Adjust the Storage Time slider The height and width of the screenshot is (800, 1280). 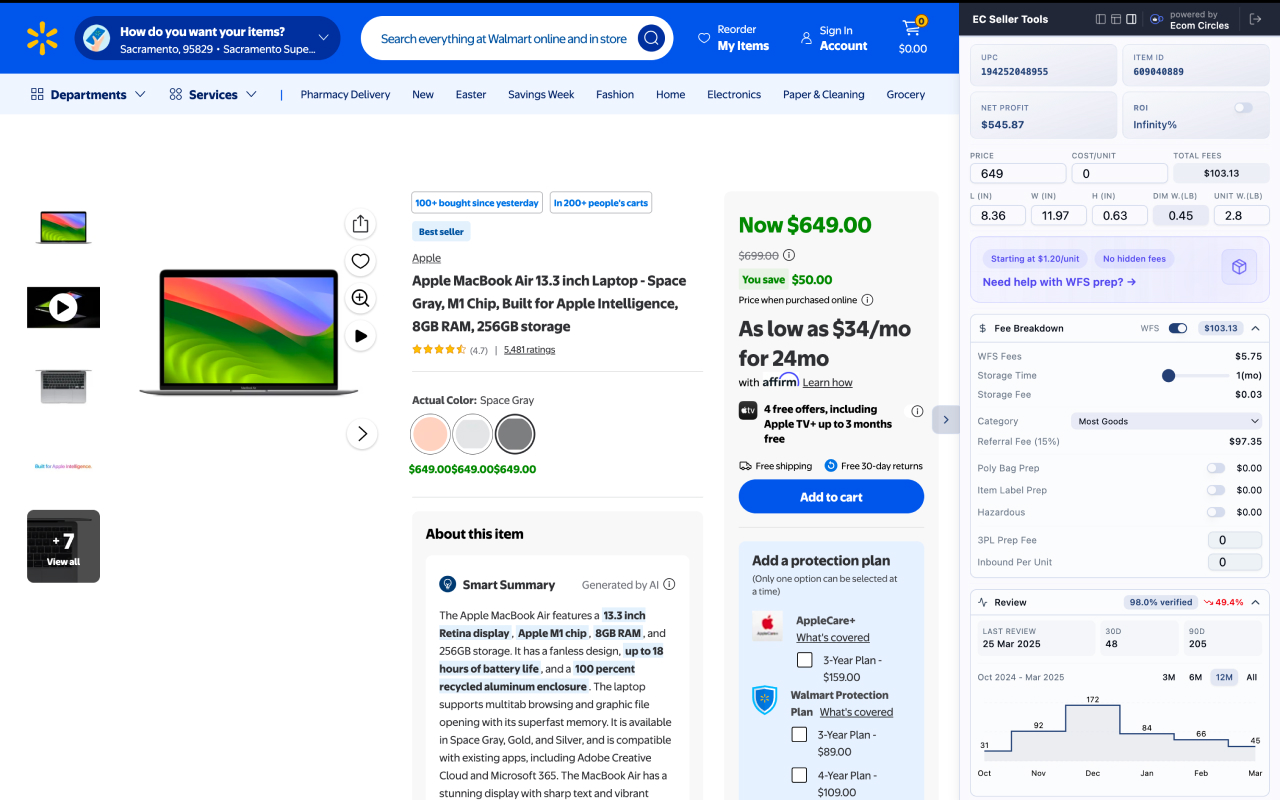[x=1168, y=375]
